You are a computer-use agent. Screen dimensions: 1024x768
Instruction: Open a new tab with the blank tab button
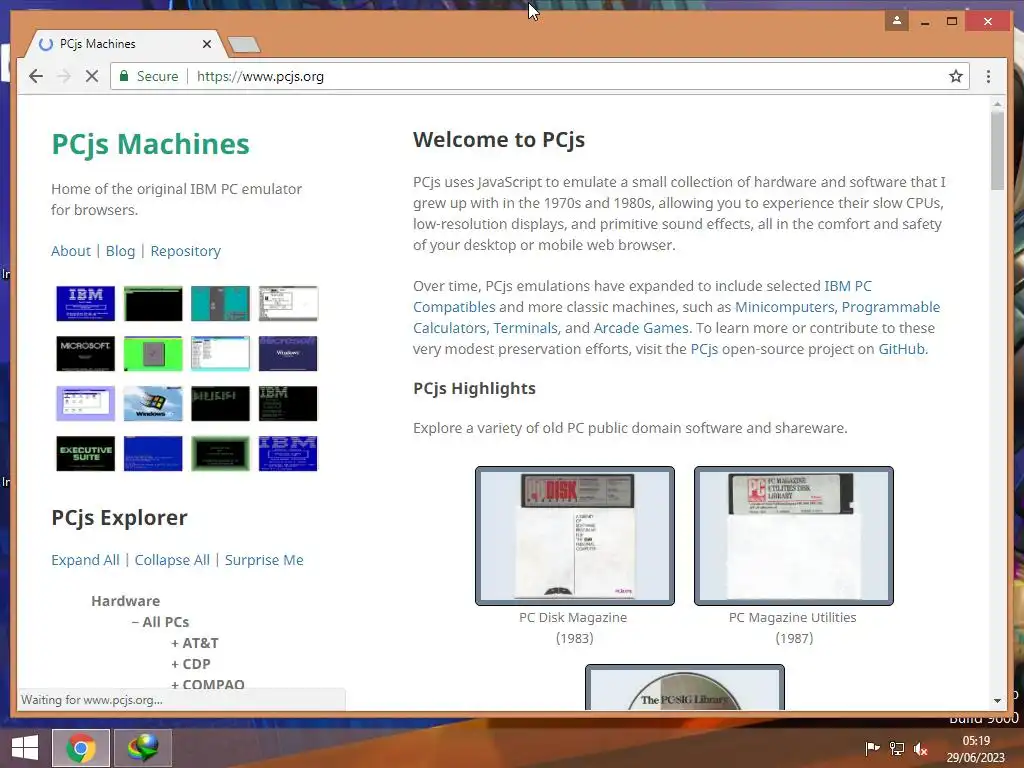[x=244, y=44]
